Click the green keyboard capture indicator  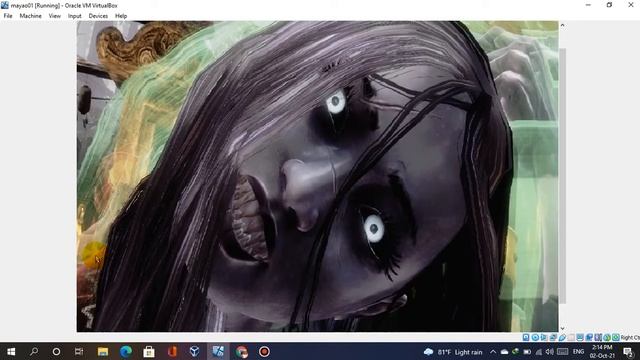tap(616, 337)
